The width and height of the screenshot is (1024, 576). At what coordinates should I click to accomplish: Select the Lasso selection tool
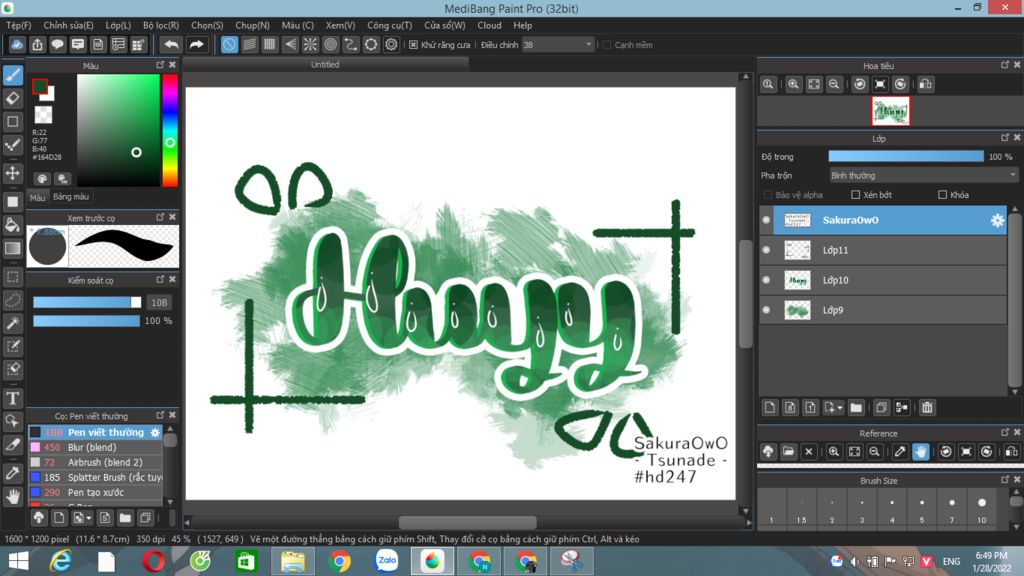pyautogui.click(x=13, y=300)
